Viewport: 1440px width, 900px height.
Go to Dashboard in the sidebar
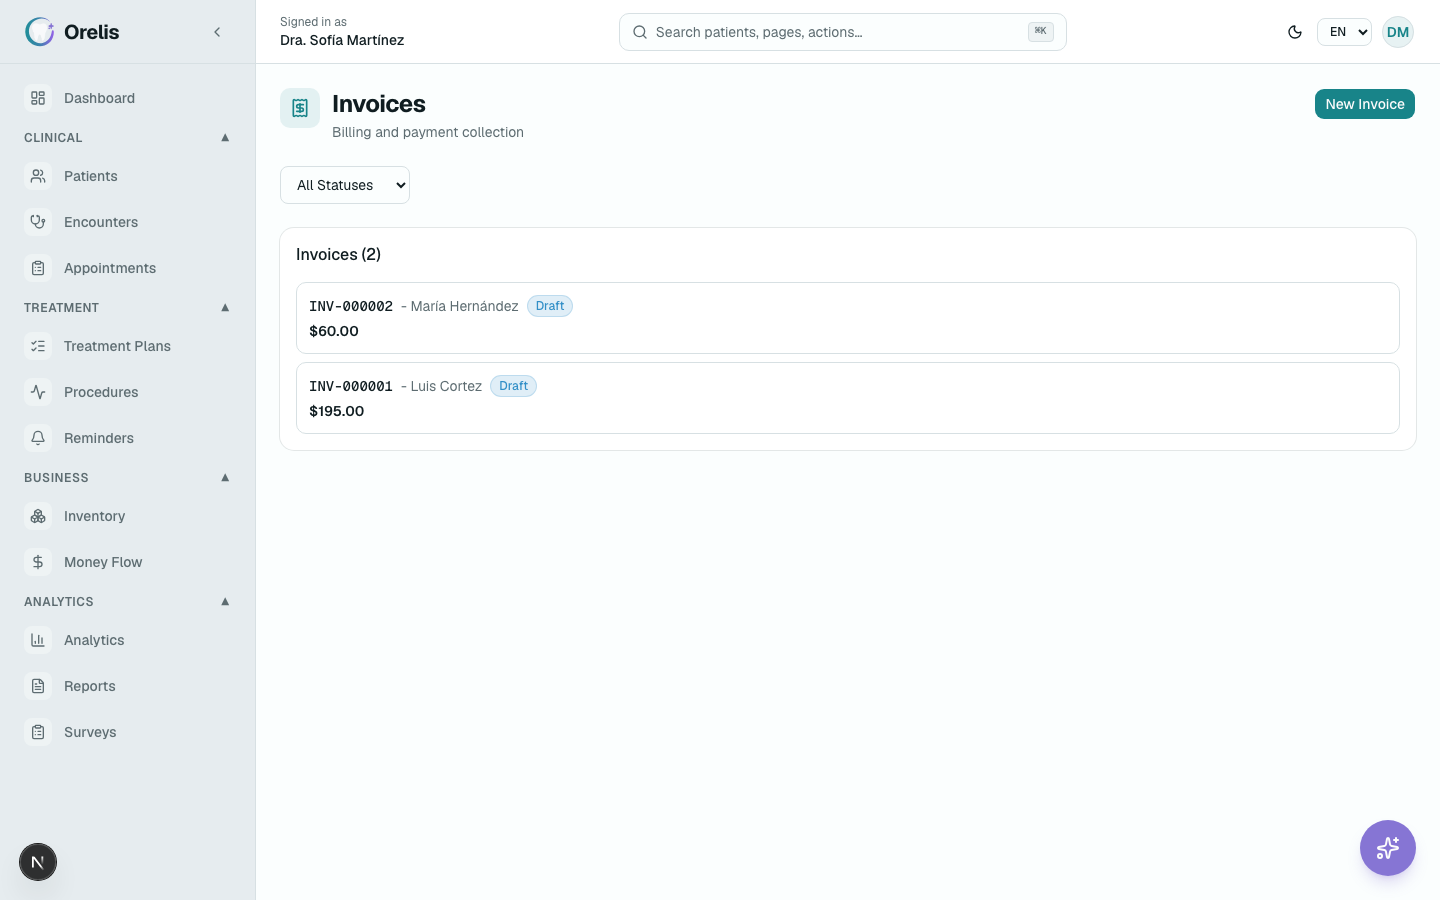(x=127, y=98)
